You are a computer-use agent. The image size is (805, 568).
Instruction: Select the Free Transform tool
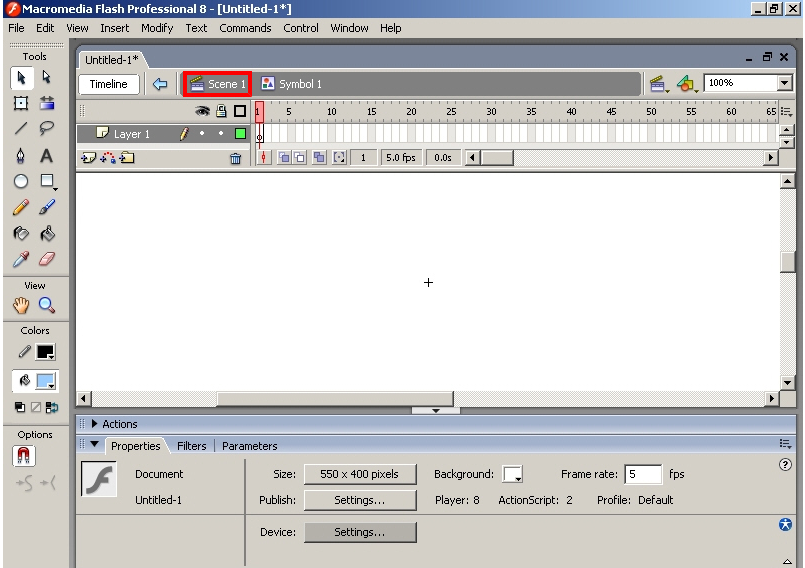[21, 103]
